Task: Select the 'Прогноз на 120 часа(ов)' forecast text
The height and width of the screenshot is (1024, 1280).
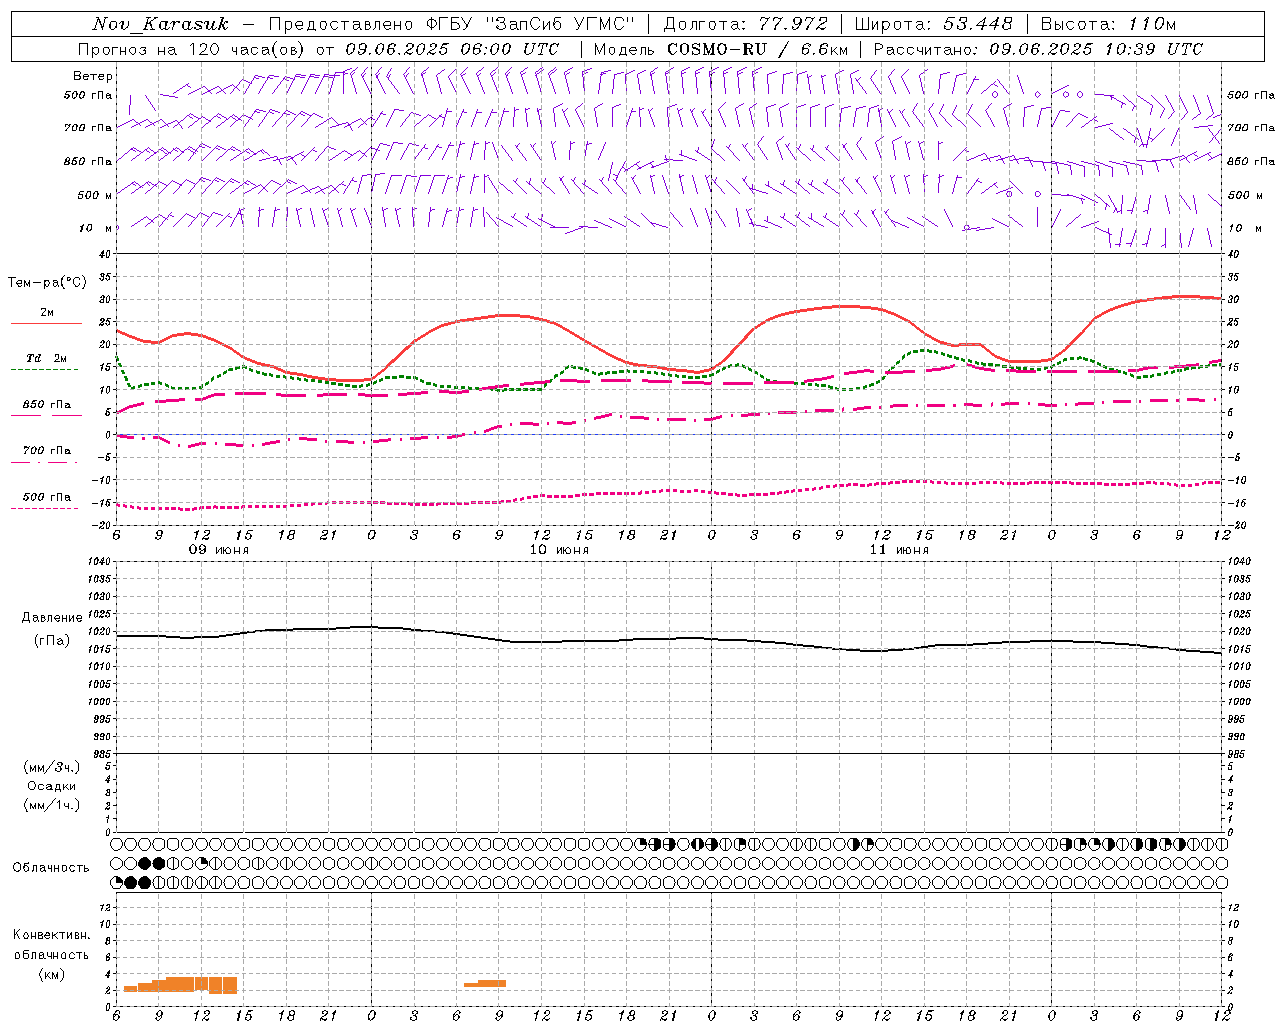Action: click(193, 49)
